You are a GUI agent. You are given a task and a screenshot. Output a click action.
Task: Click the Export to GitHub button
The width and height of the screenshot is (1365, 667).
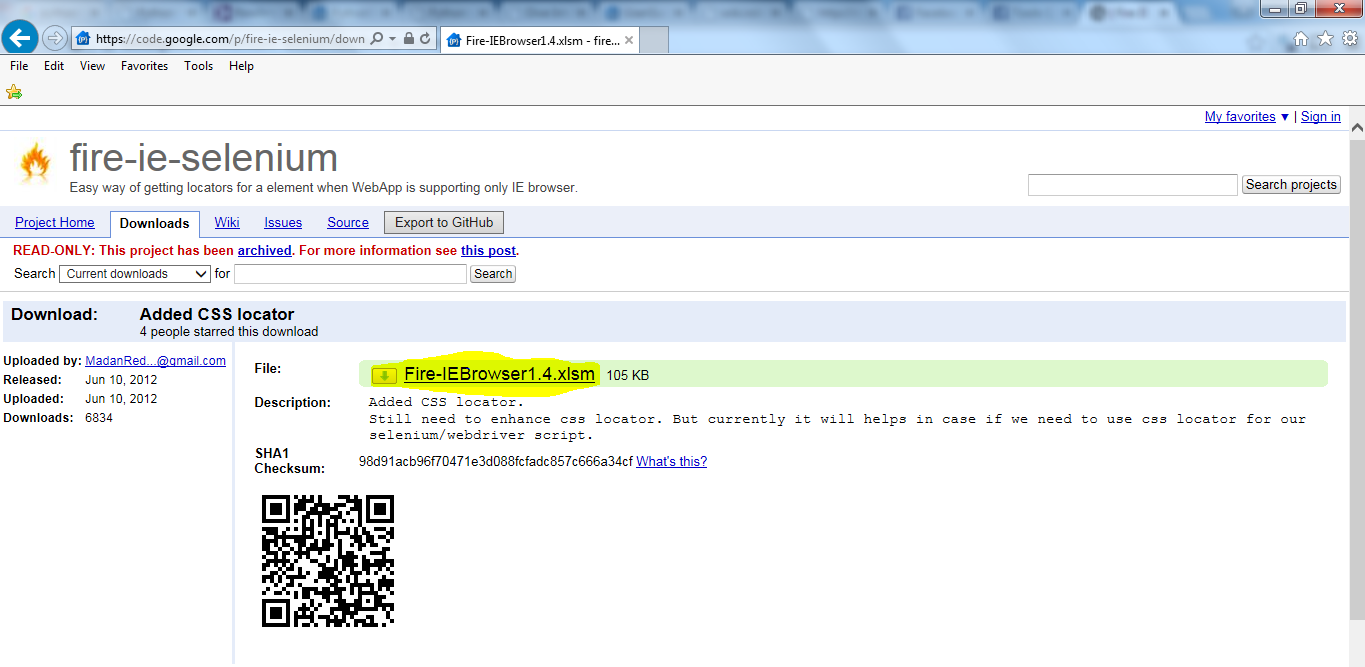tap(444, 223)
